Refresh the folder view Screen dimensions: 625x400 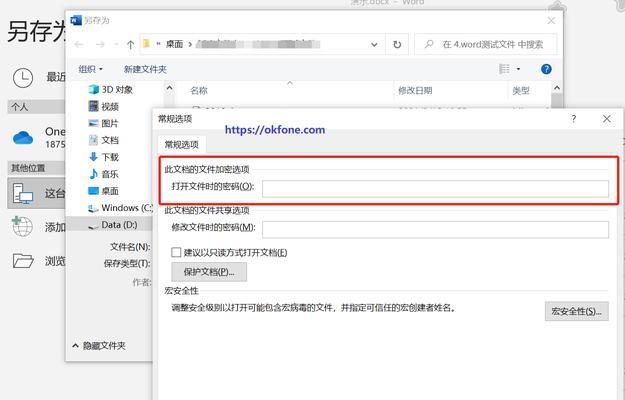(x=397, y=44)
